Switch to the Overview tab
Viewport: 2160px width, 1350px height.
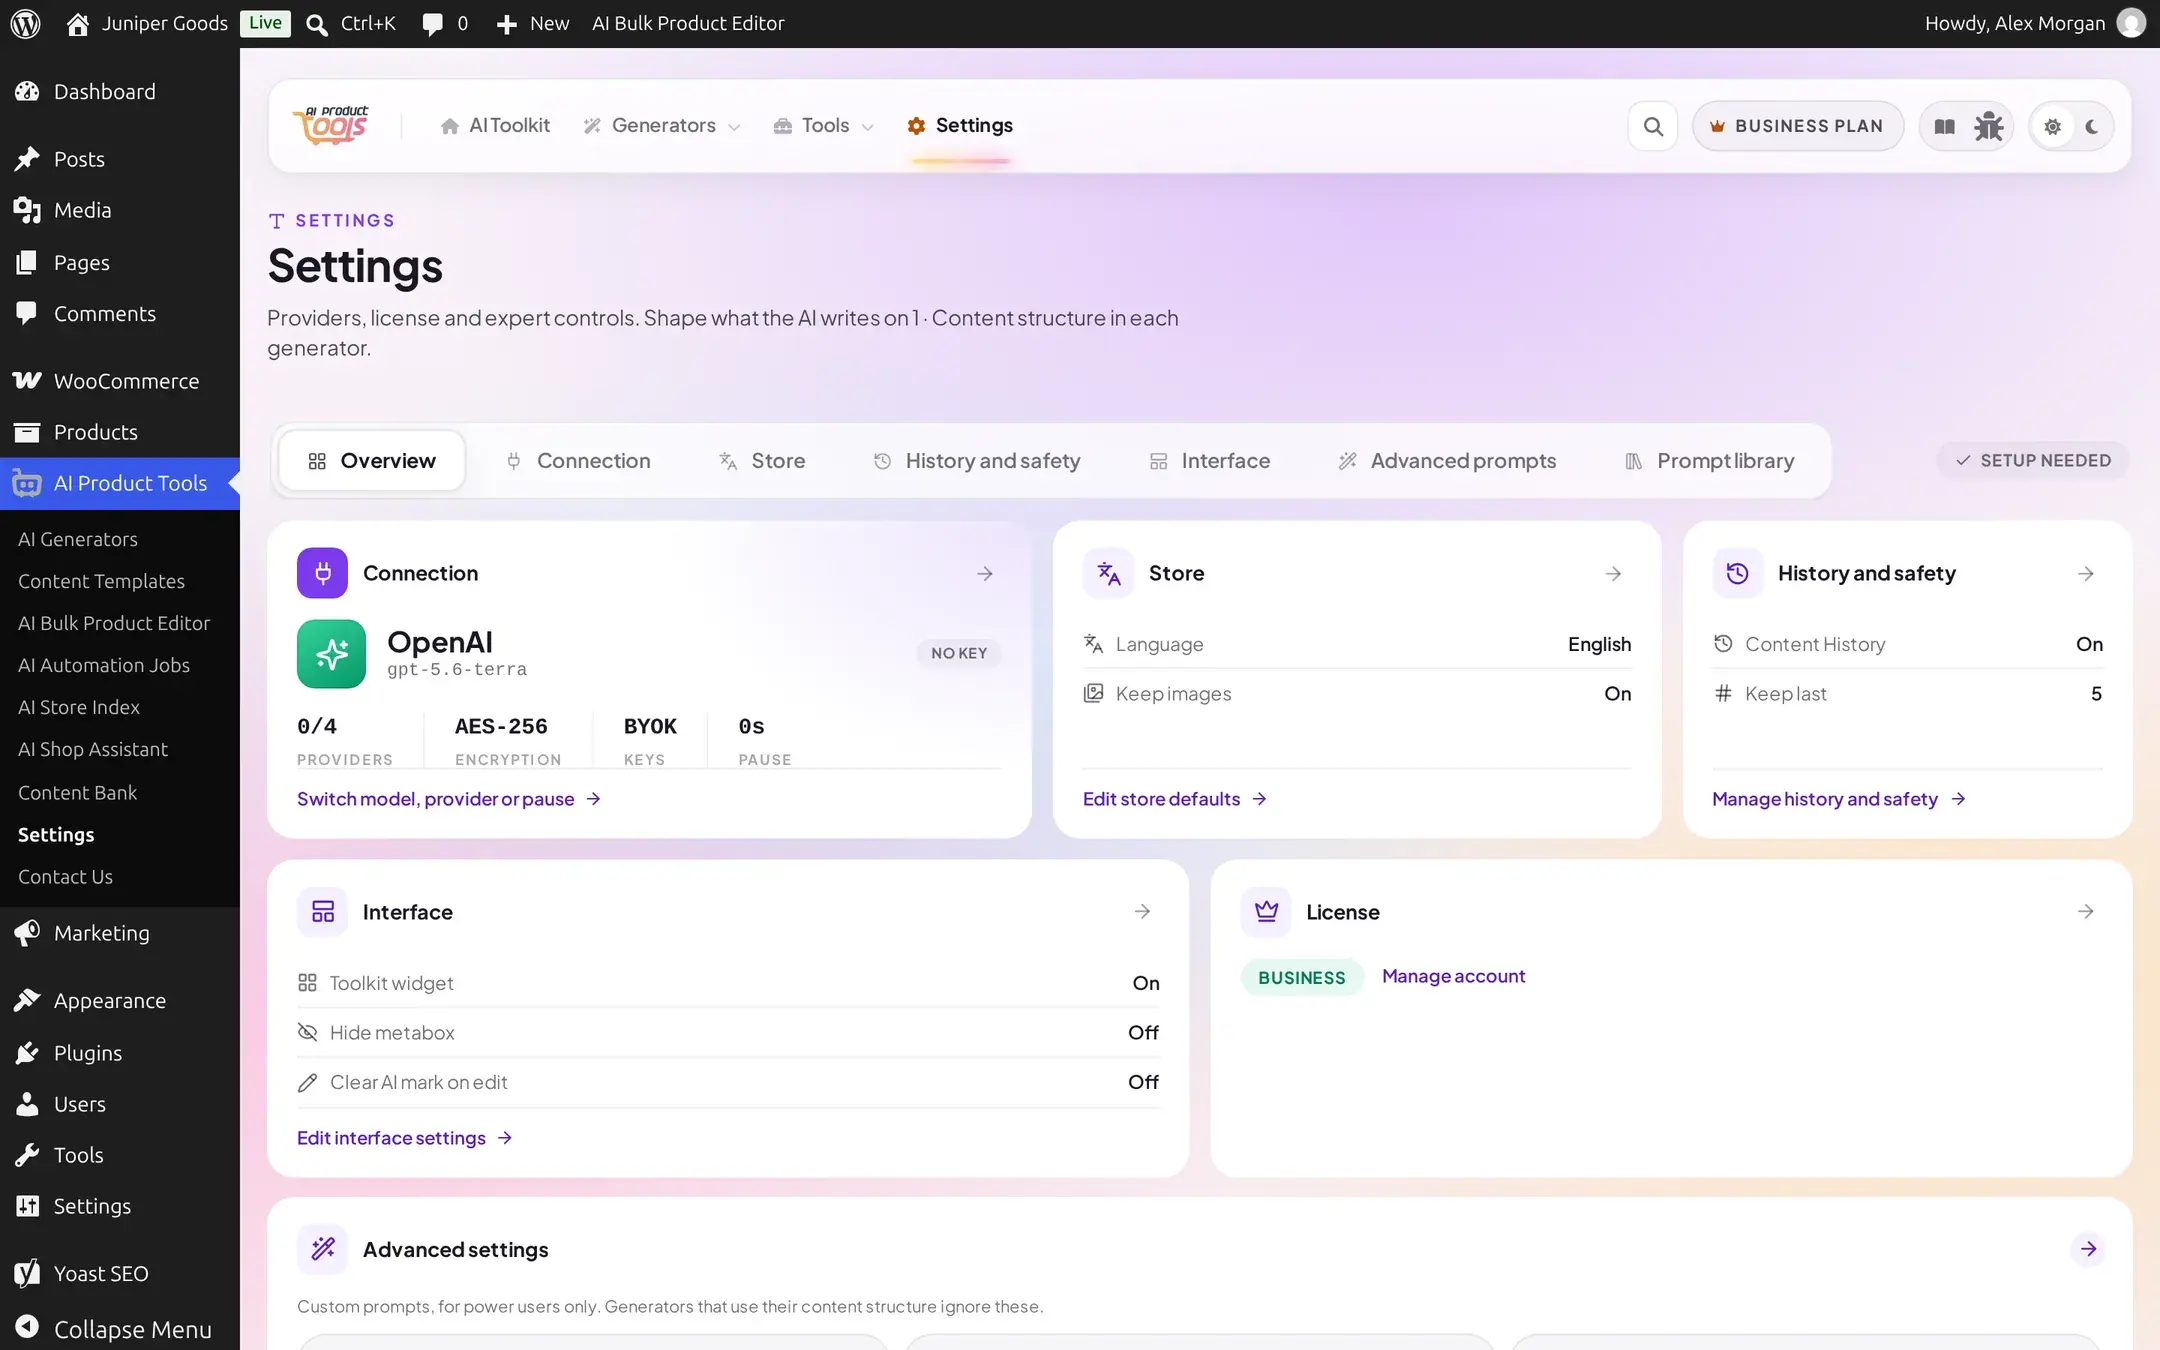(x=372, y=461)
